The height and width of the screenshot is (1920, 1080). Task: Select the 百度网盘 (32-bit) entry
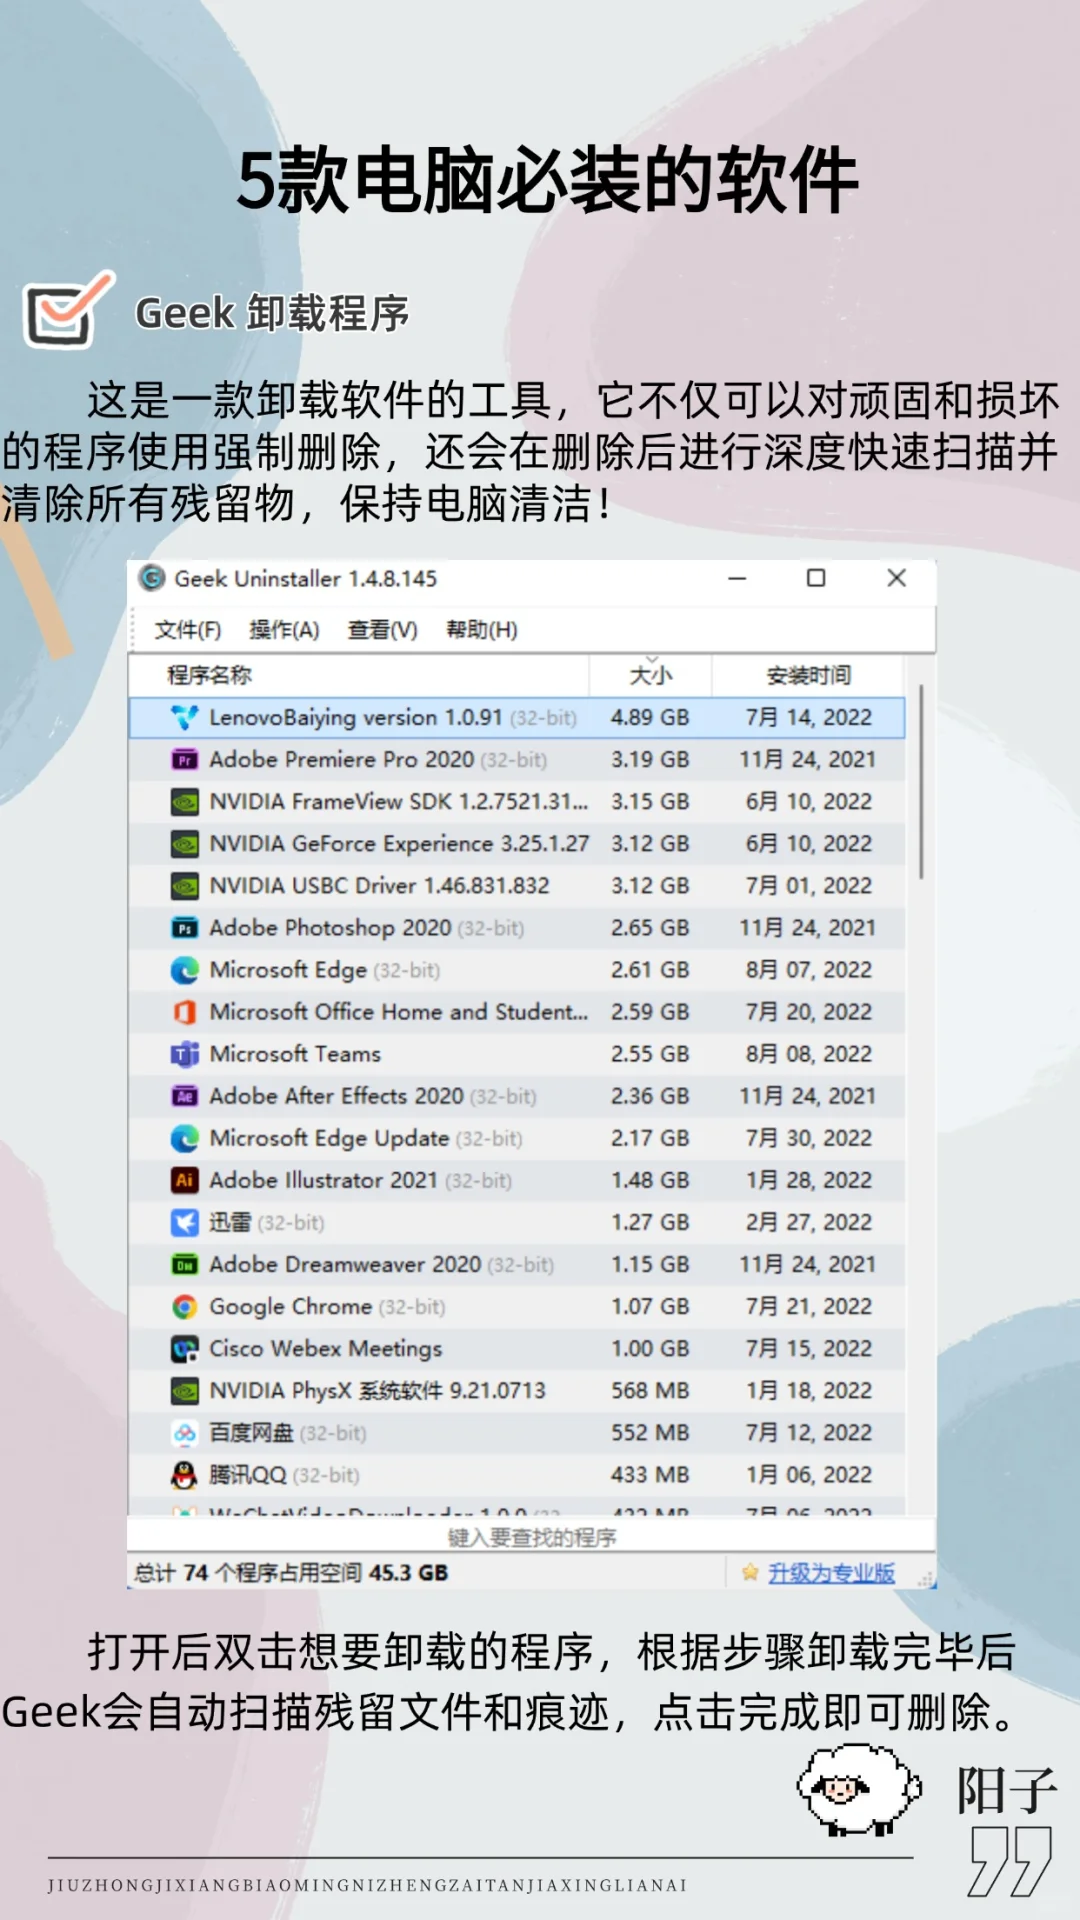tap(517, 1433)
